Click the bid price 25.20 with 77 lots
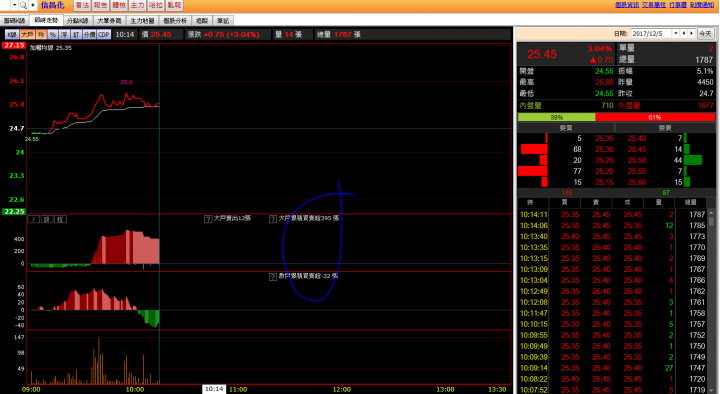The image size is (720, 394). [x=604, y=171]
